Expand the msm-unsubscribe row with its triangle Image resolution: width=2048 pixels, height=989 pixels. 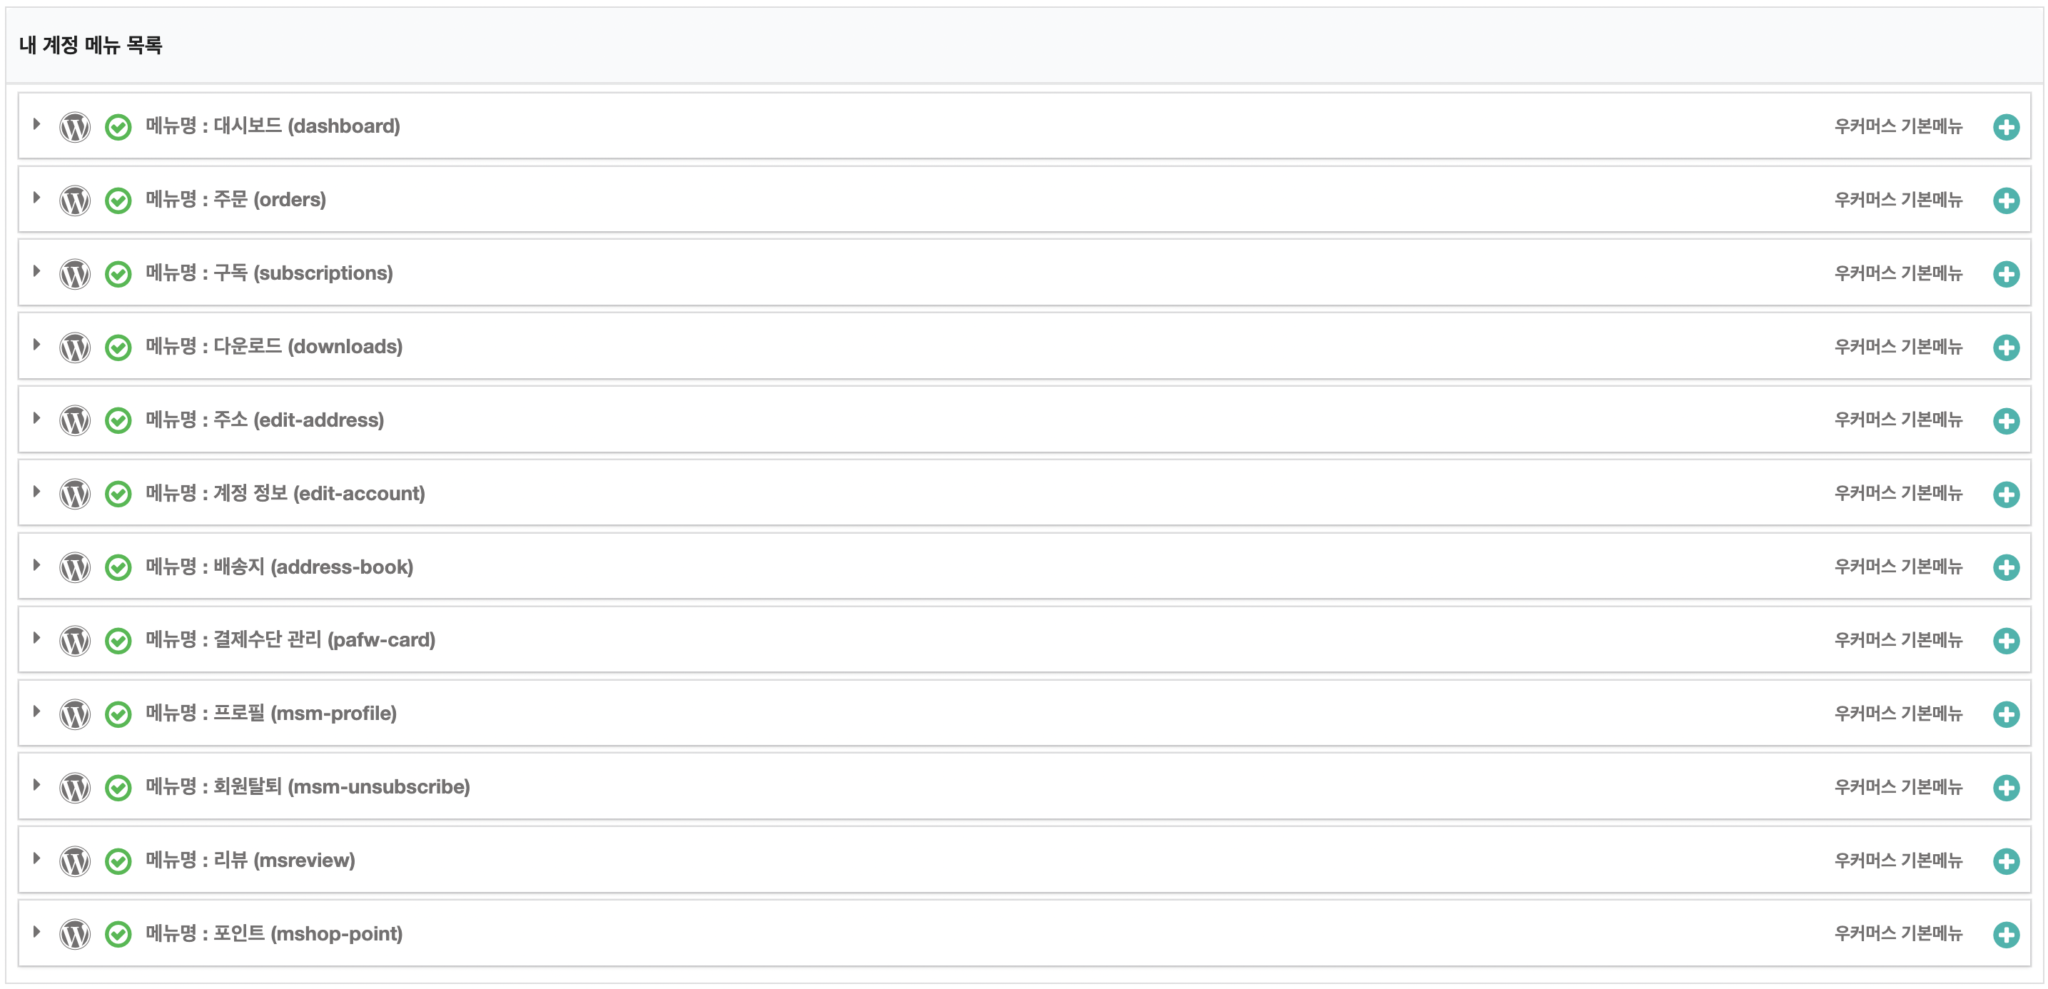click(37, 785)
